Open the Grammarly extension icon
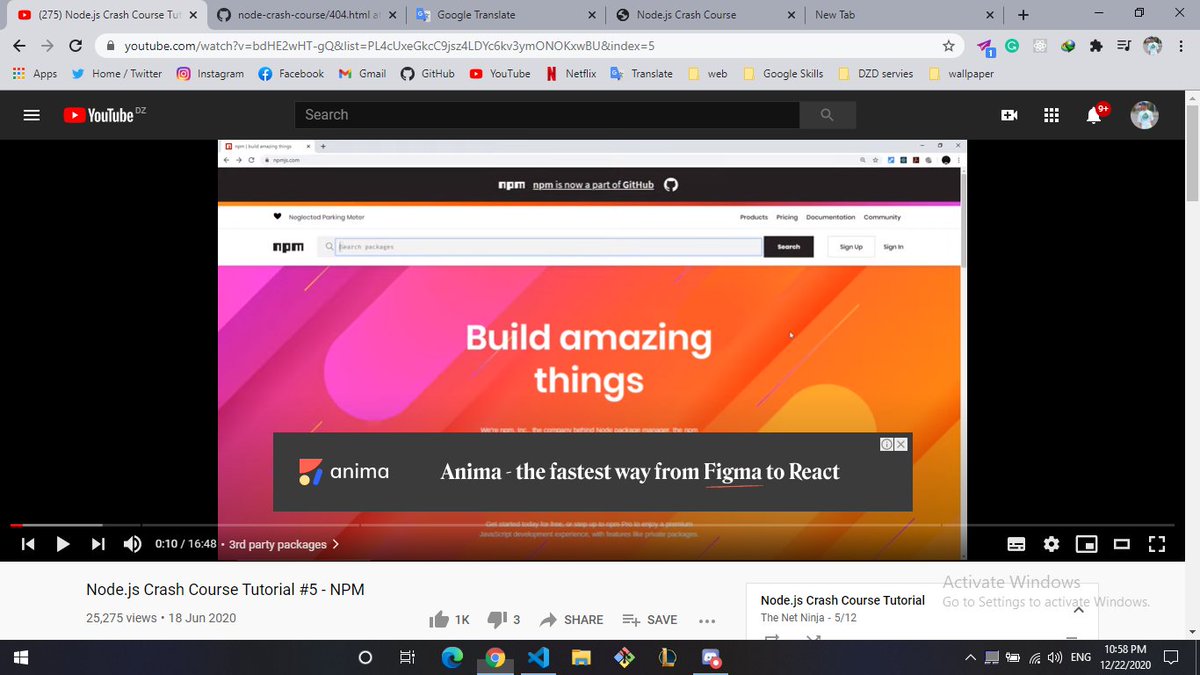 click(1012, 45)
